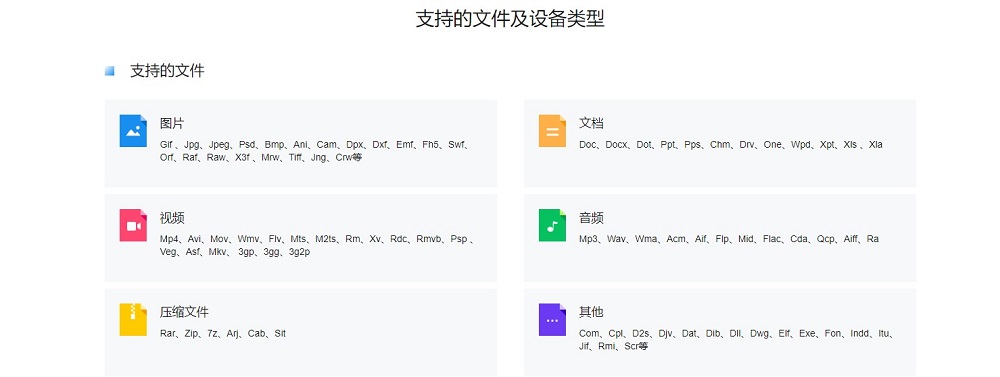This screenshot has height=377, width=1000.
Task: Click the other formats line starting with Jif
Action: click(x=614, y=346)
